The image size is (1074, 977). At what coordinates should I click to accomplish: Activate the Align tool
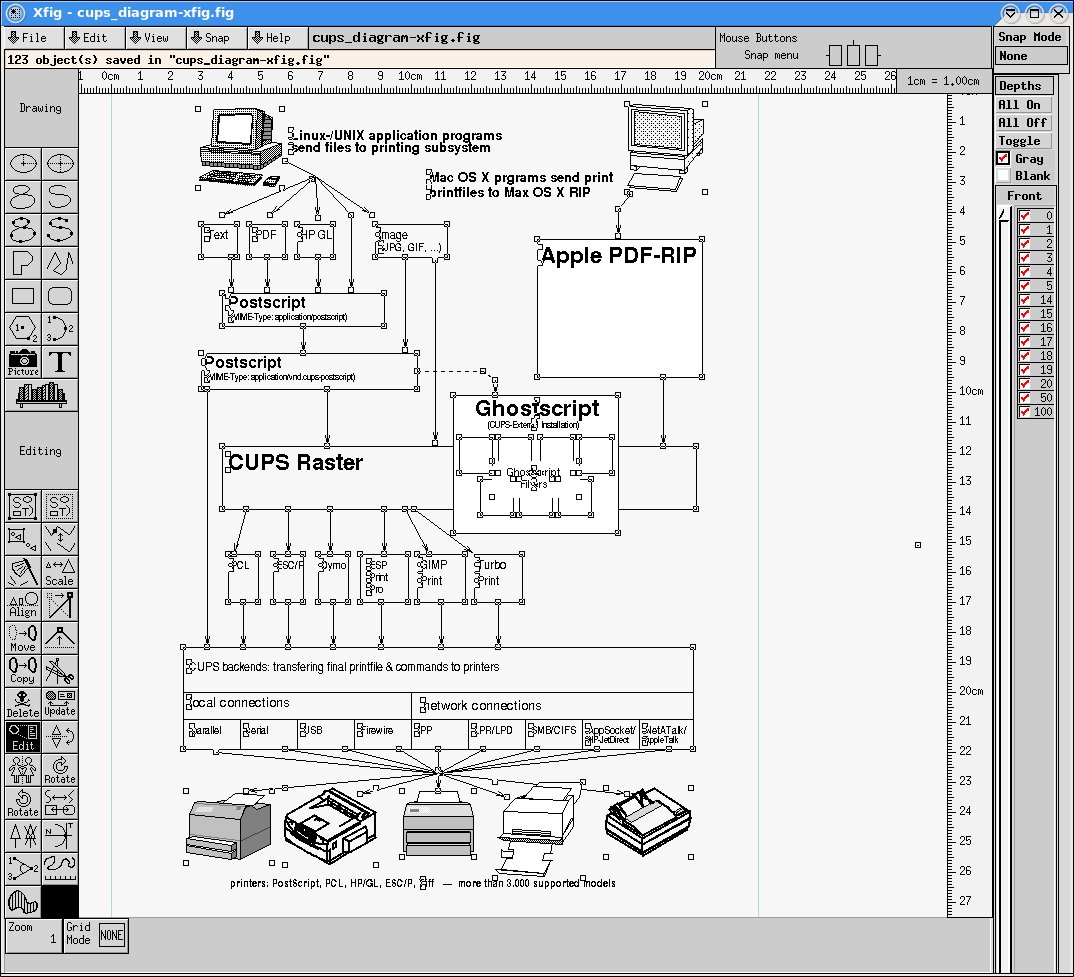pyautogui.click(x=23, y=605)
